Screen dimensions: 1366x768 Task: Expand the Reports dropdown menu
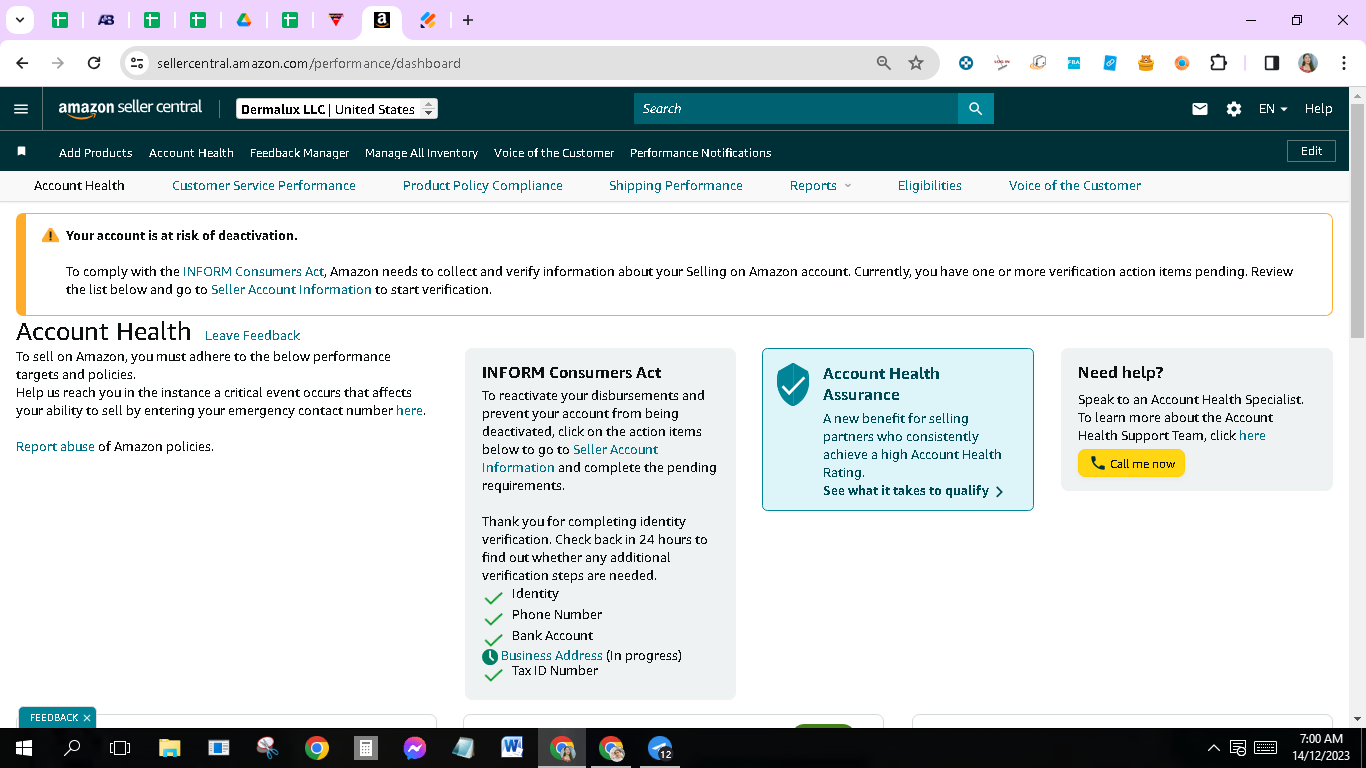tap(820, 186)
